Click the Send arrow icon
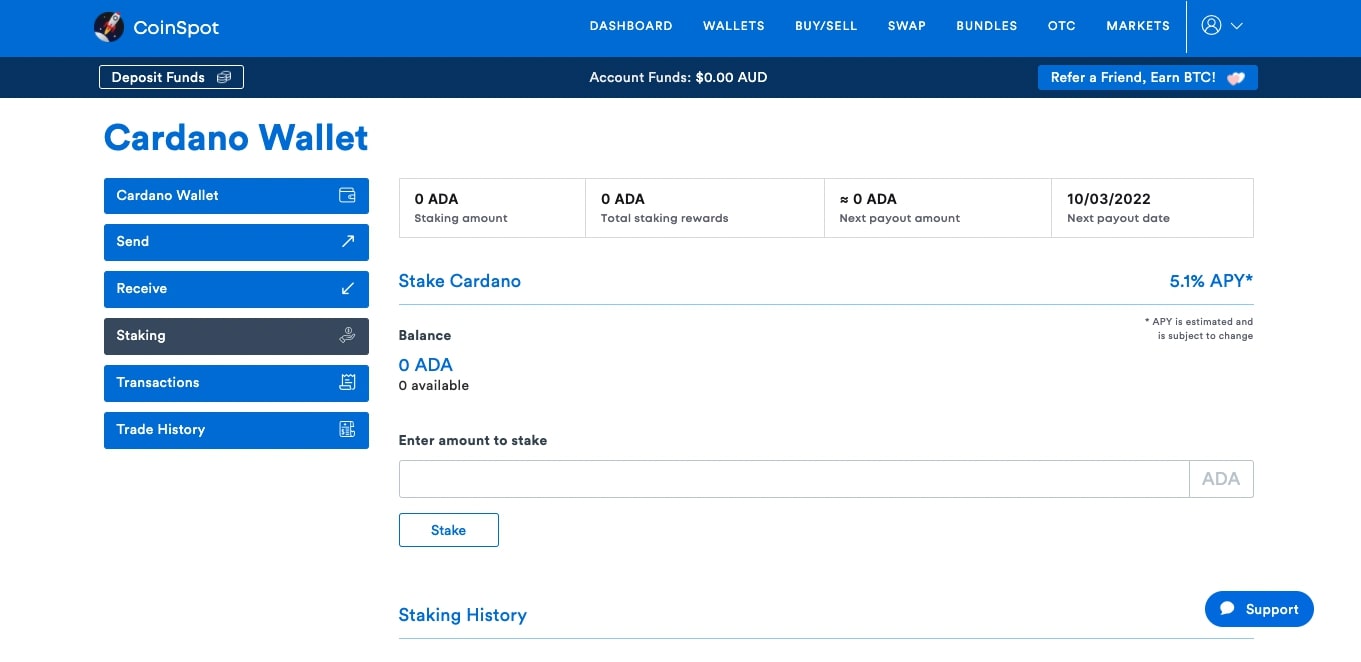Screen dimensions: 1361x662 [x=348, y=241]
